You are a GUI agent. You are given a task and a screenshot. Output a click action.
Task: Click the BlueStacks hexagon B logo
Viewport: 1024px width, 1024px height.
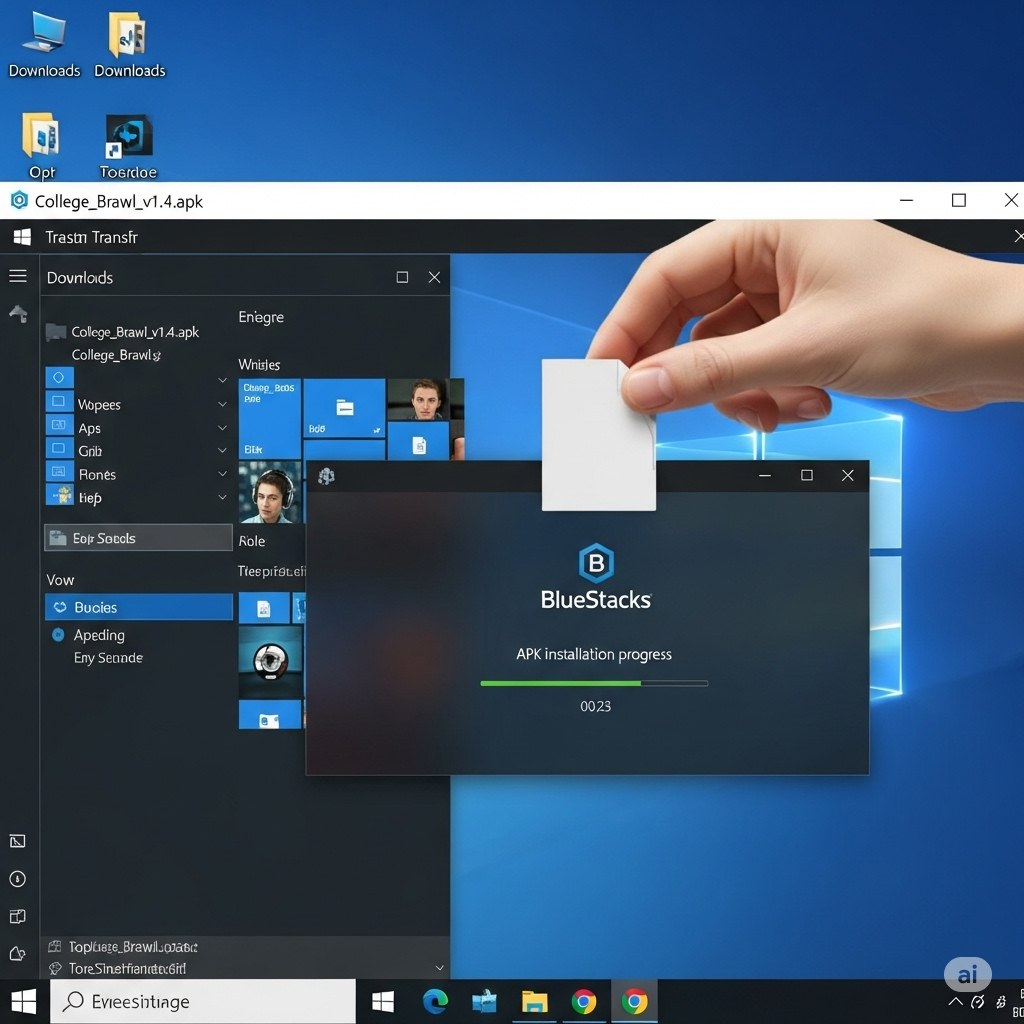[x=596, y=563]
